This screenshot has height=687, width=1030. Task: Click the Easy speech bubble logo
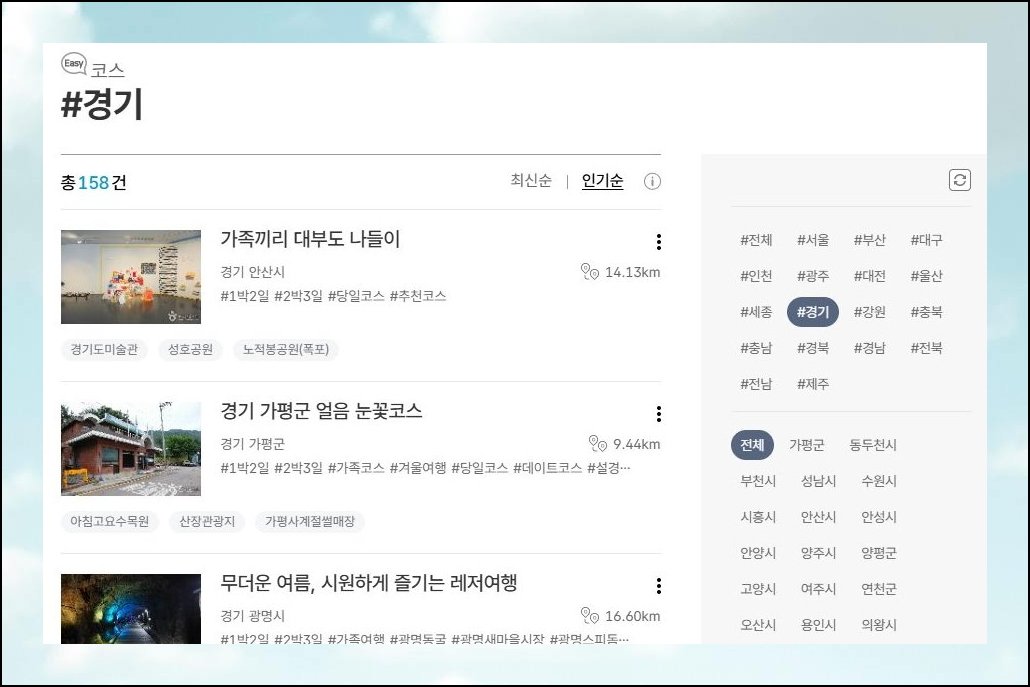click(x=74, y=64)
